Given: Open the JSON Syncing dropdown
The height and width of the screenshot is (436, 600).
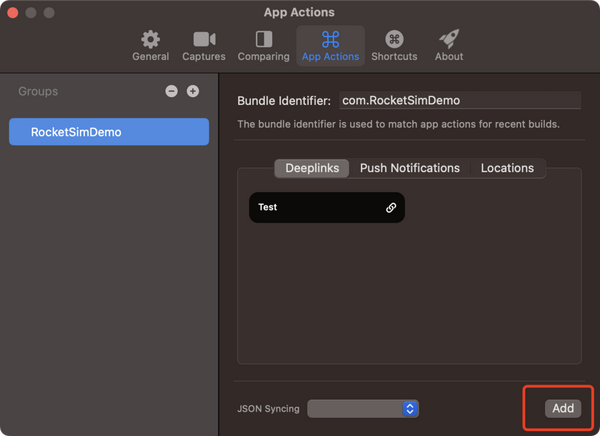Looking at the screenshot, I should 363,408.
